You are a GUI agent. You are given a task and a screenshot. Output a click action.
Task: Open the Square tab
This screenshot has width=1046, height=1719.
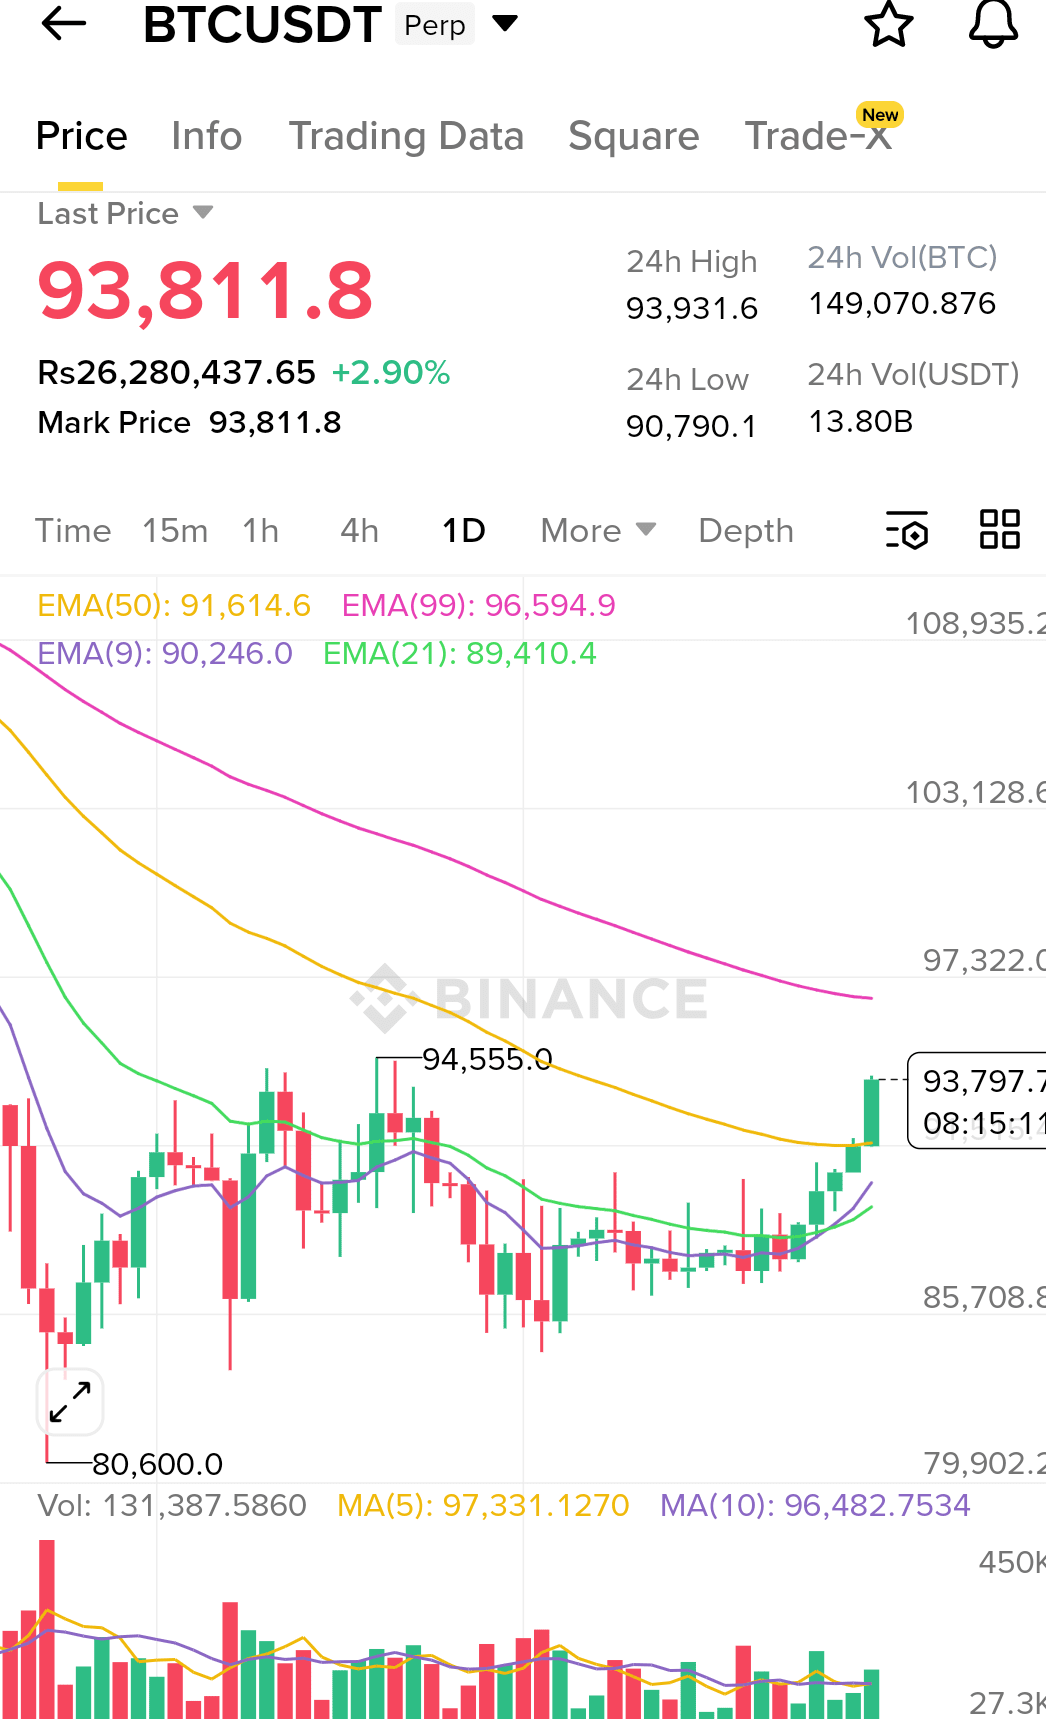634,136
